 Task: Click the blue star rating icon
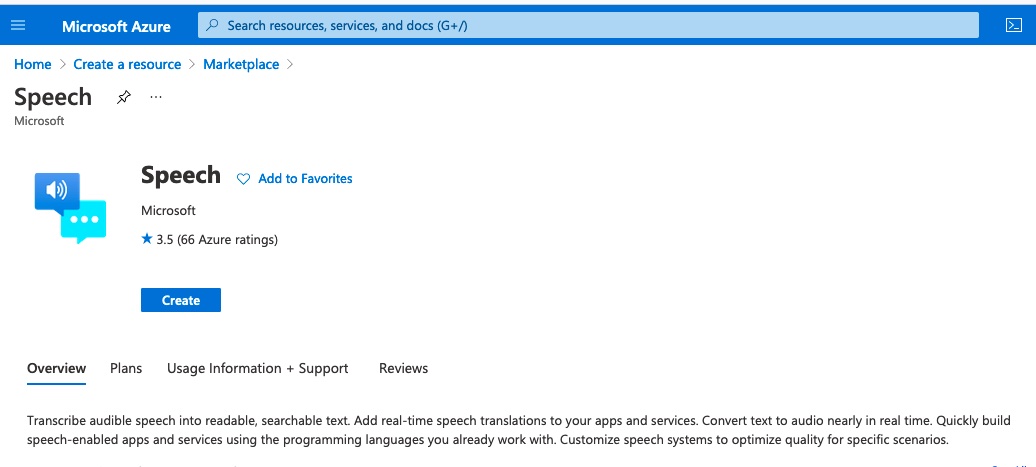147,239
